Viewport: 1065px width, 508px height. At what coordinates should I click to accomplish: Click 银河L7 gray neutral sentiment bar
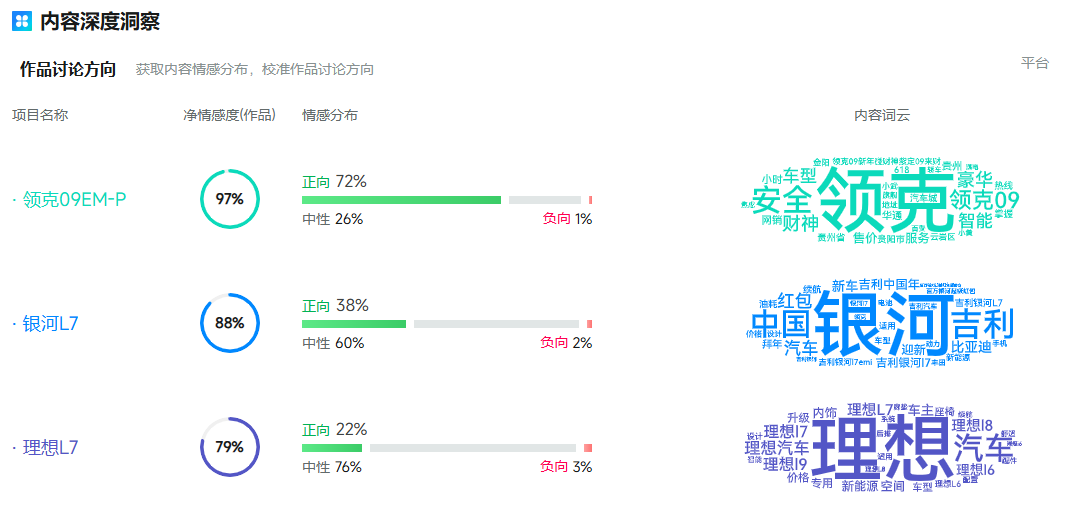(496, 324)
